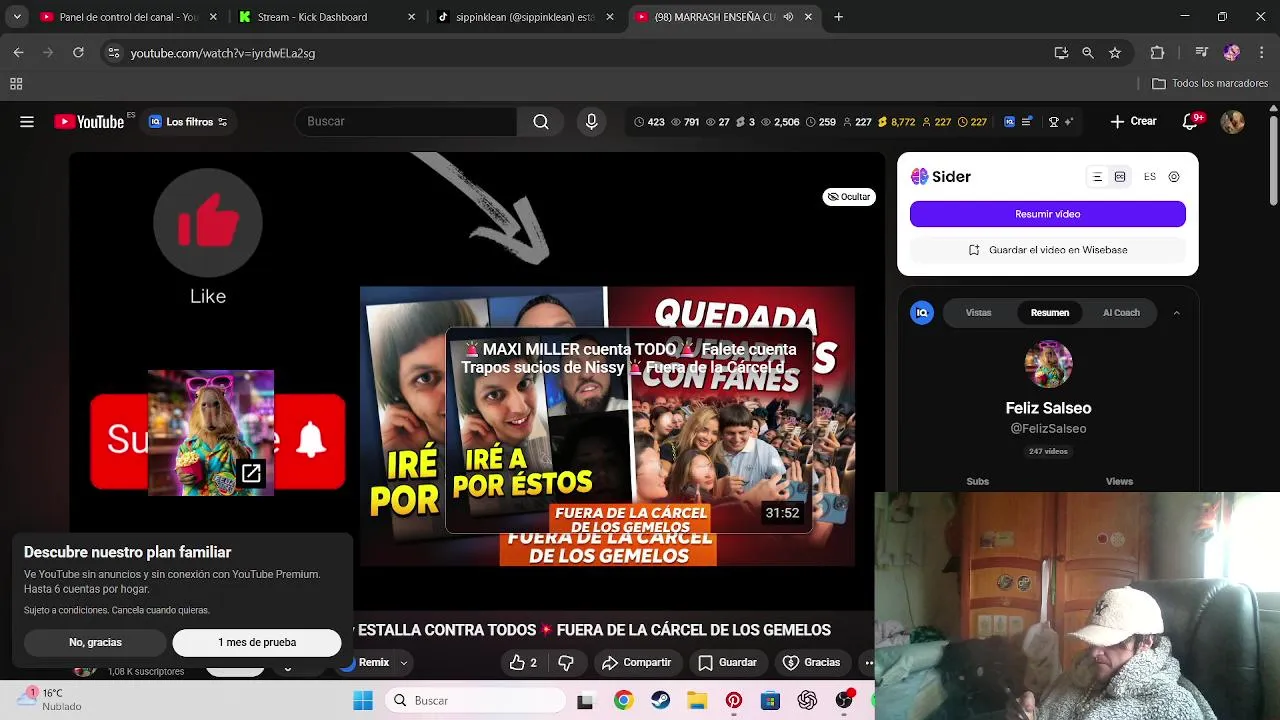Open the address bar zoom magnifier
The image size is (1280, 720).
pos(1088,53)
